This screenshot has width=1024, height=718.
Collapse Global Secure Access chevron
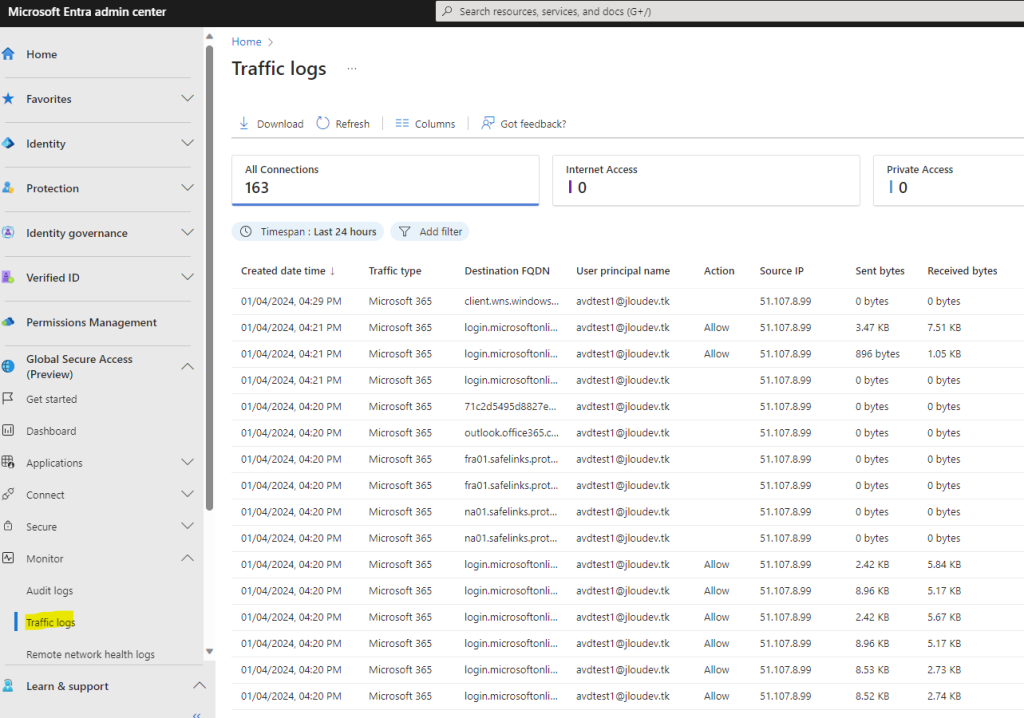pyautogui.click(x=187, y=367)
